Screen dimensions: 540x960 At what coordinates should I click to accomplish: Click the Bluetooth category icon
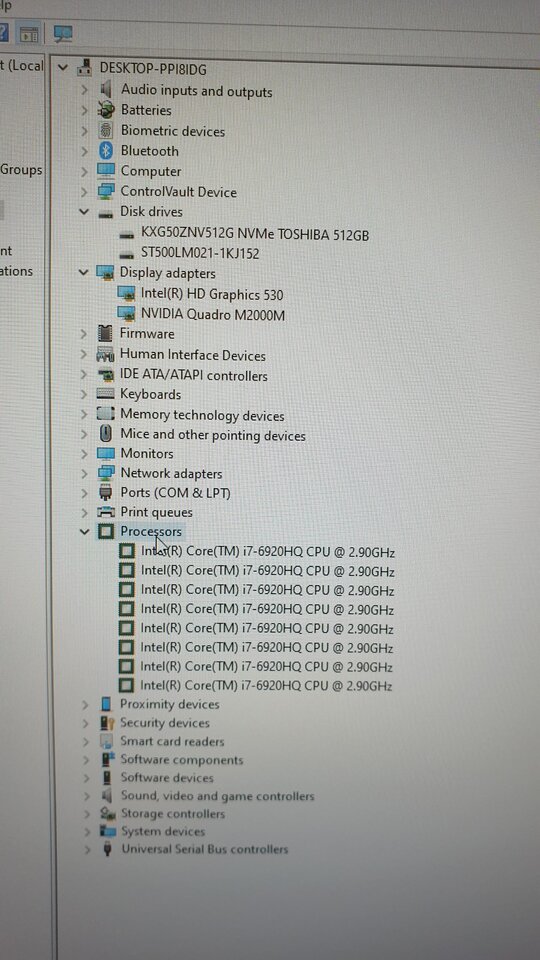(106, 151)
